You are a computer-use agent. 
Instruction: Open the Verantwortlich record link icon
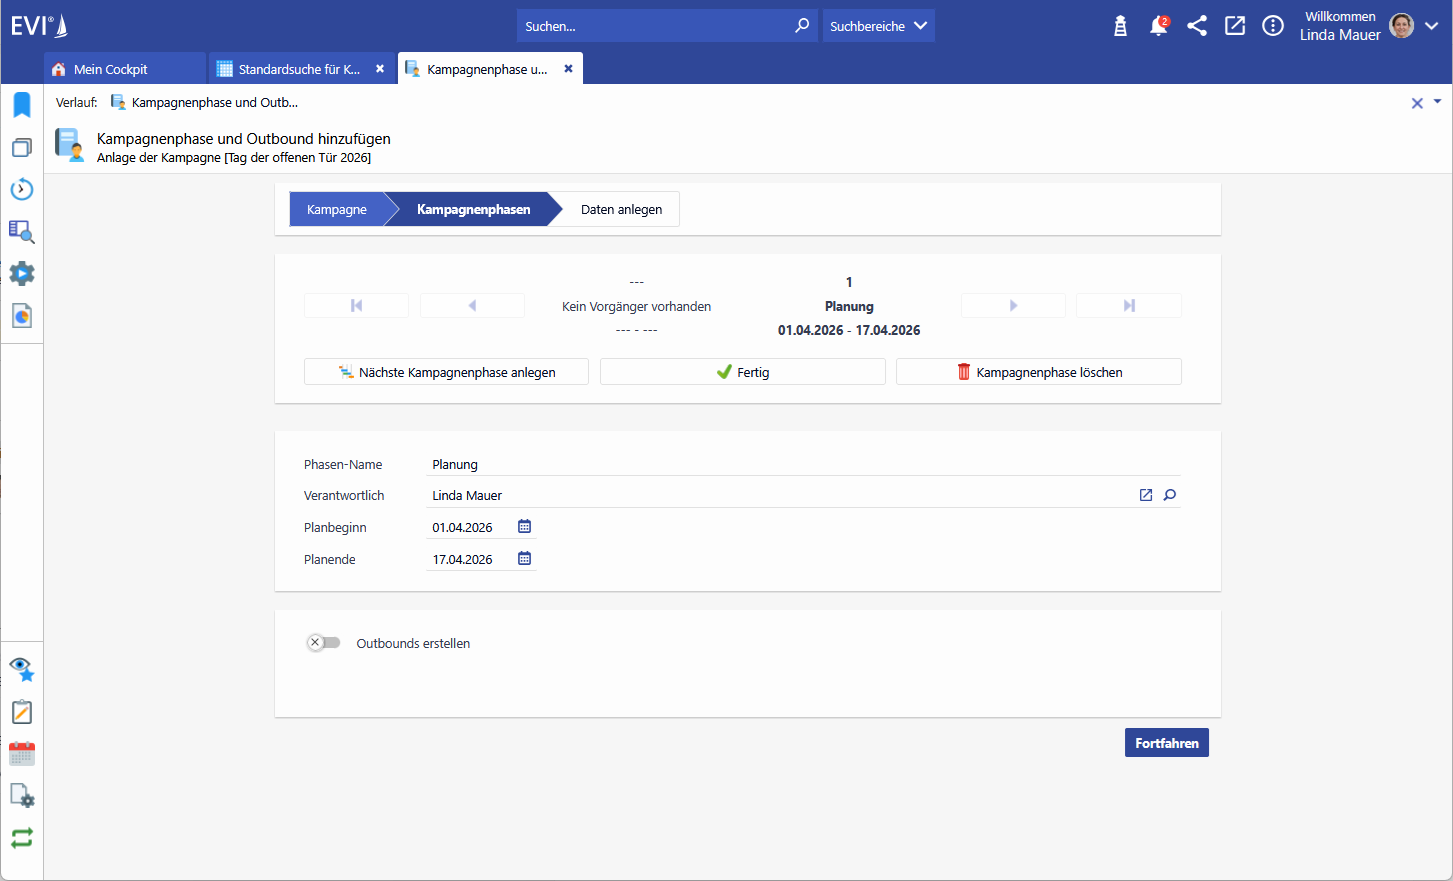coord(1146,495)
